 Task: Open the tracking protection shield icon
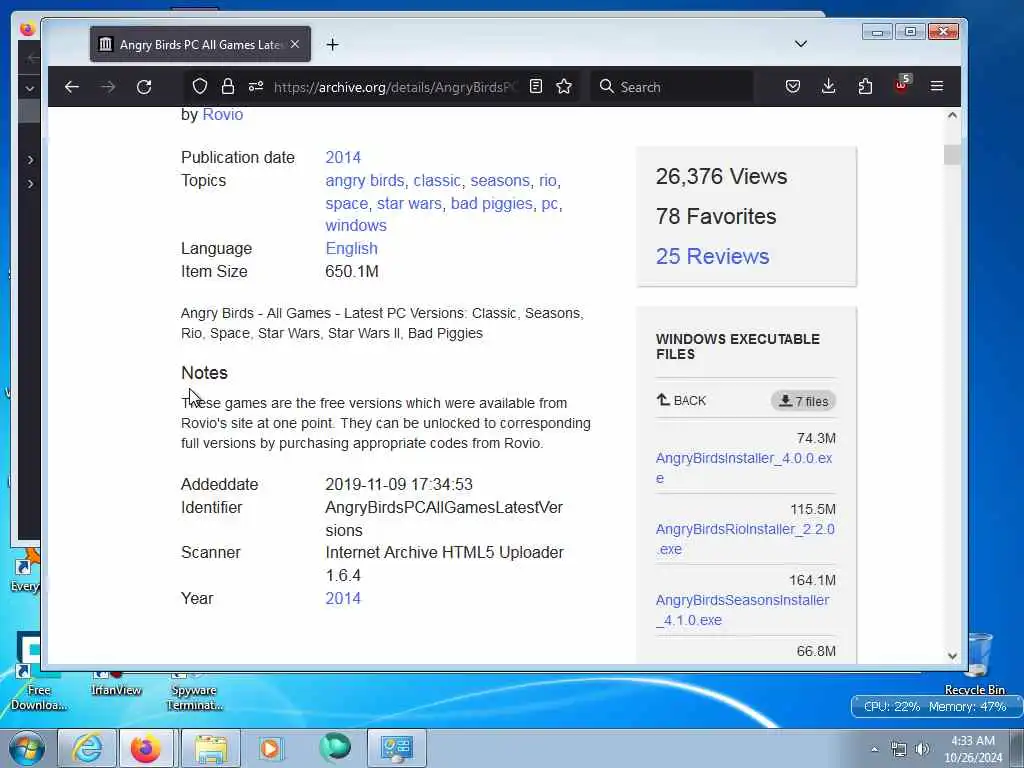point(200,86)
